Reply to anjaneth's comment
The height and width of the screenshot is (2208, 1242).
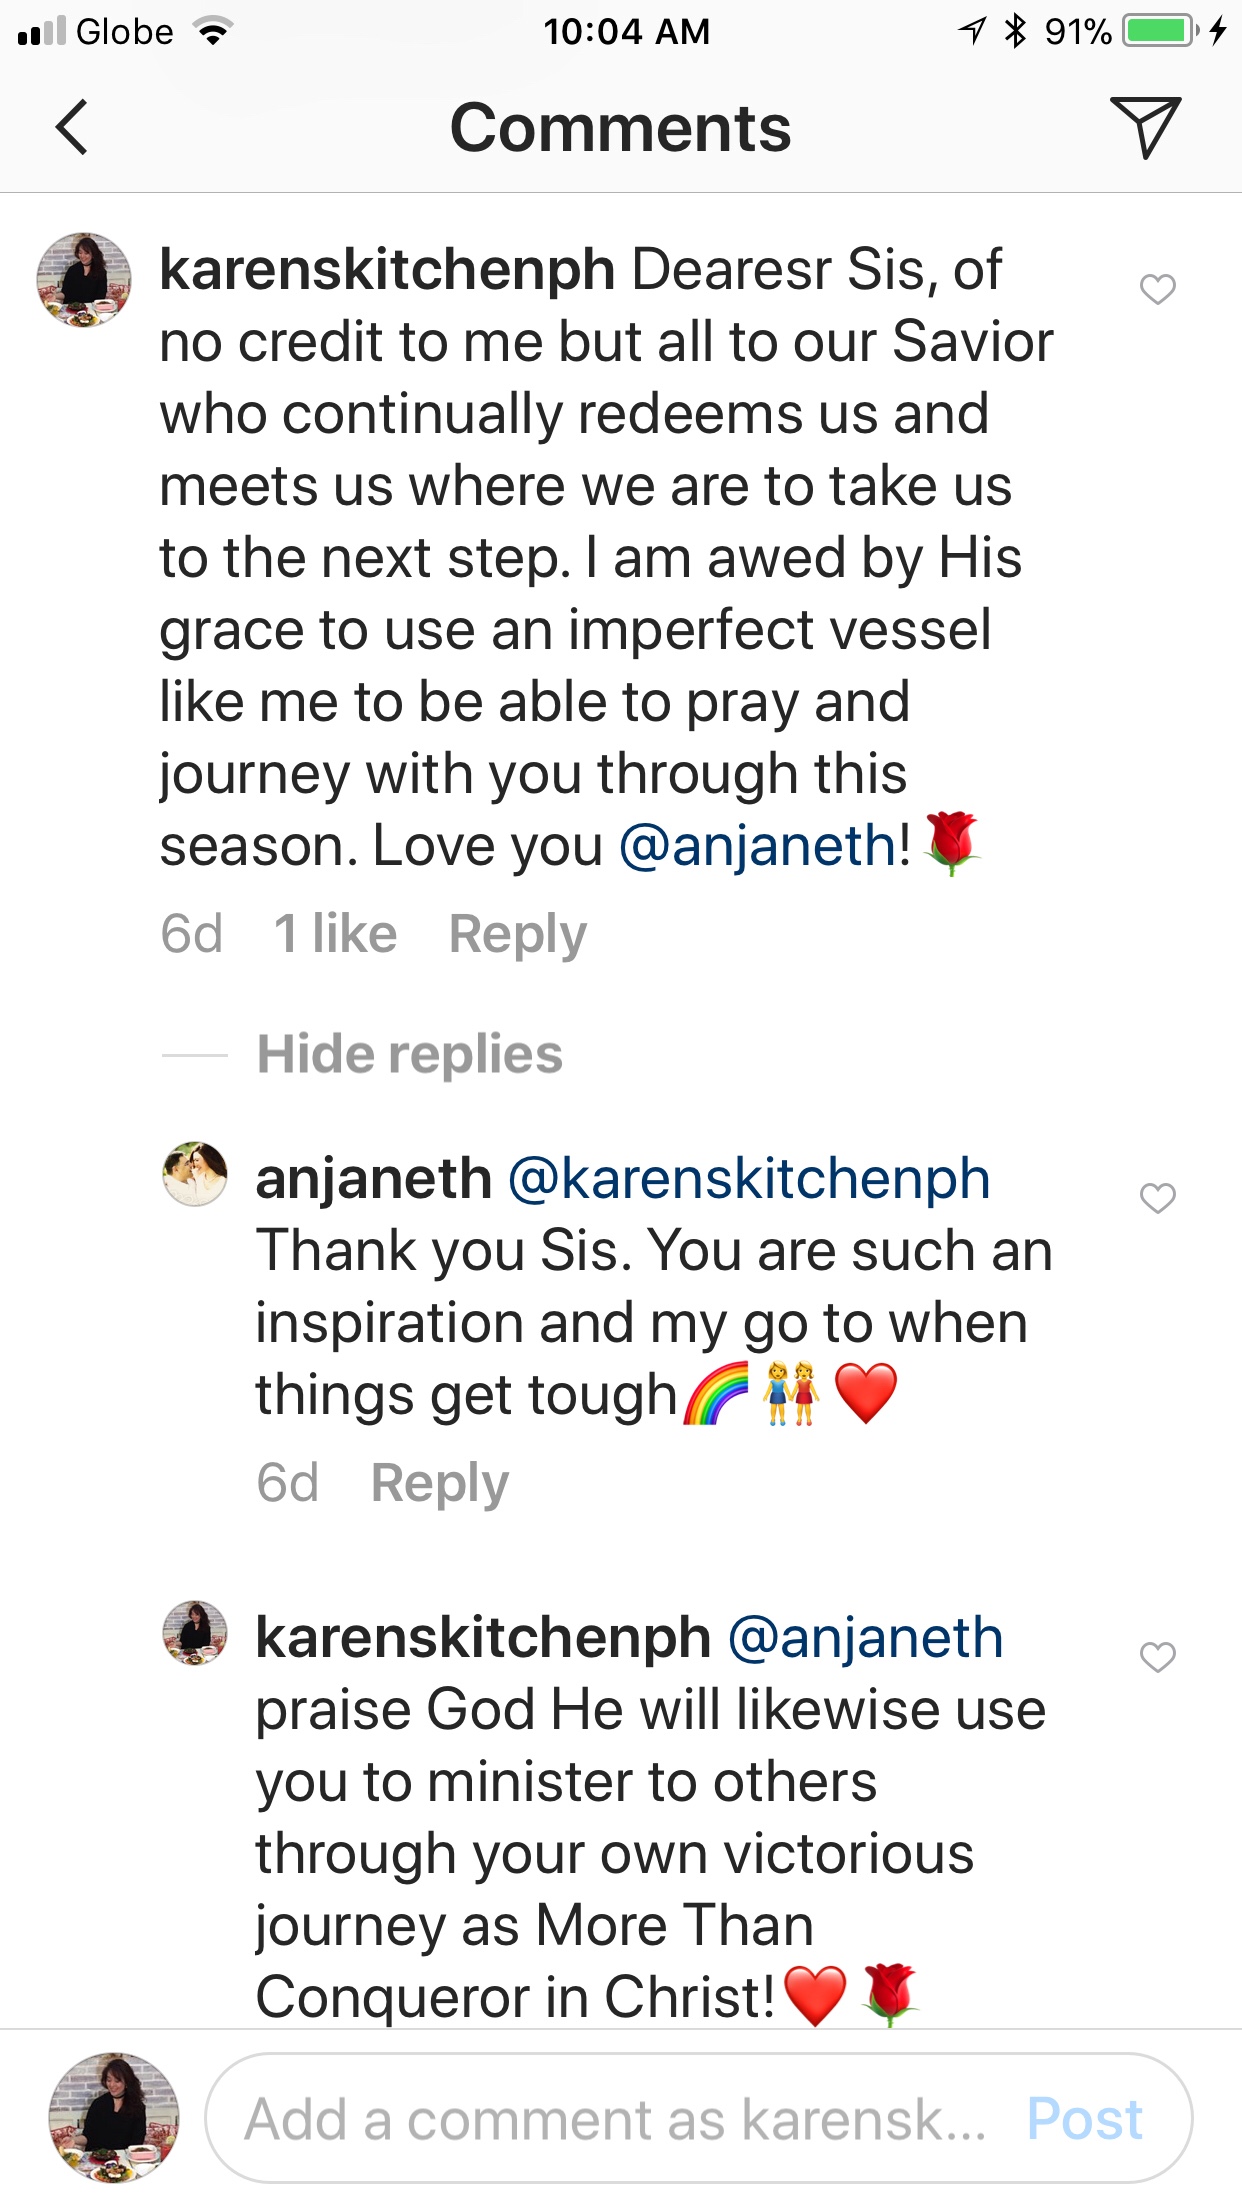439,1482
